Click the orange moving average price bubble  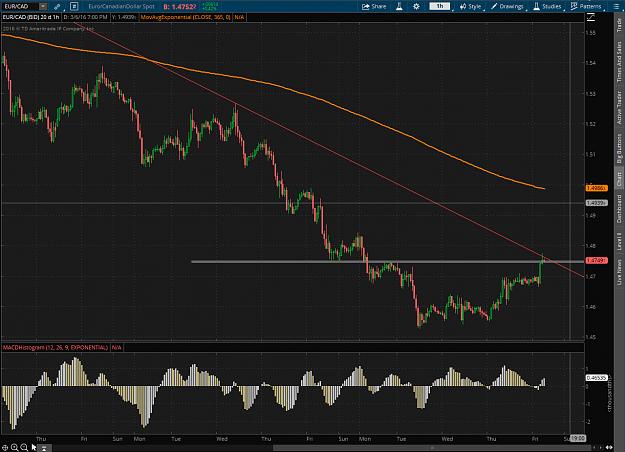(x=596, y=188)
